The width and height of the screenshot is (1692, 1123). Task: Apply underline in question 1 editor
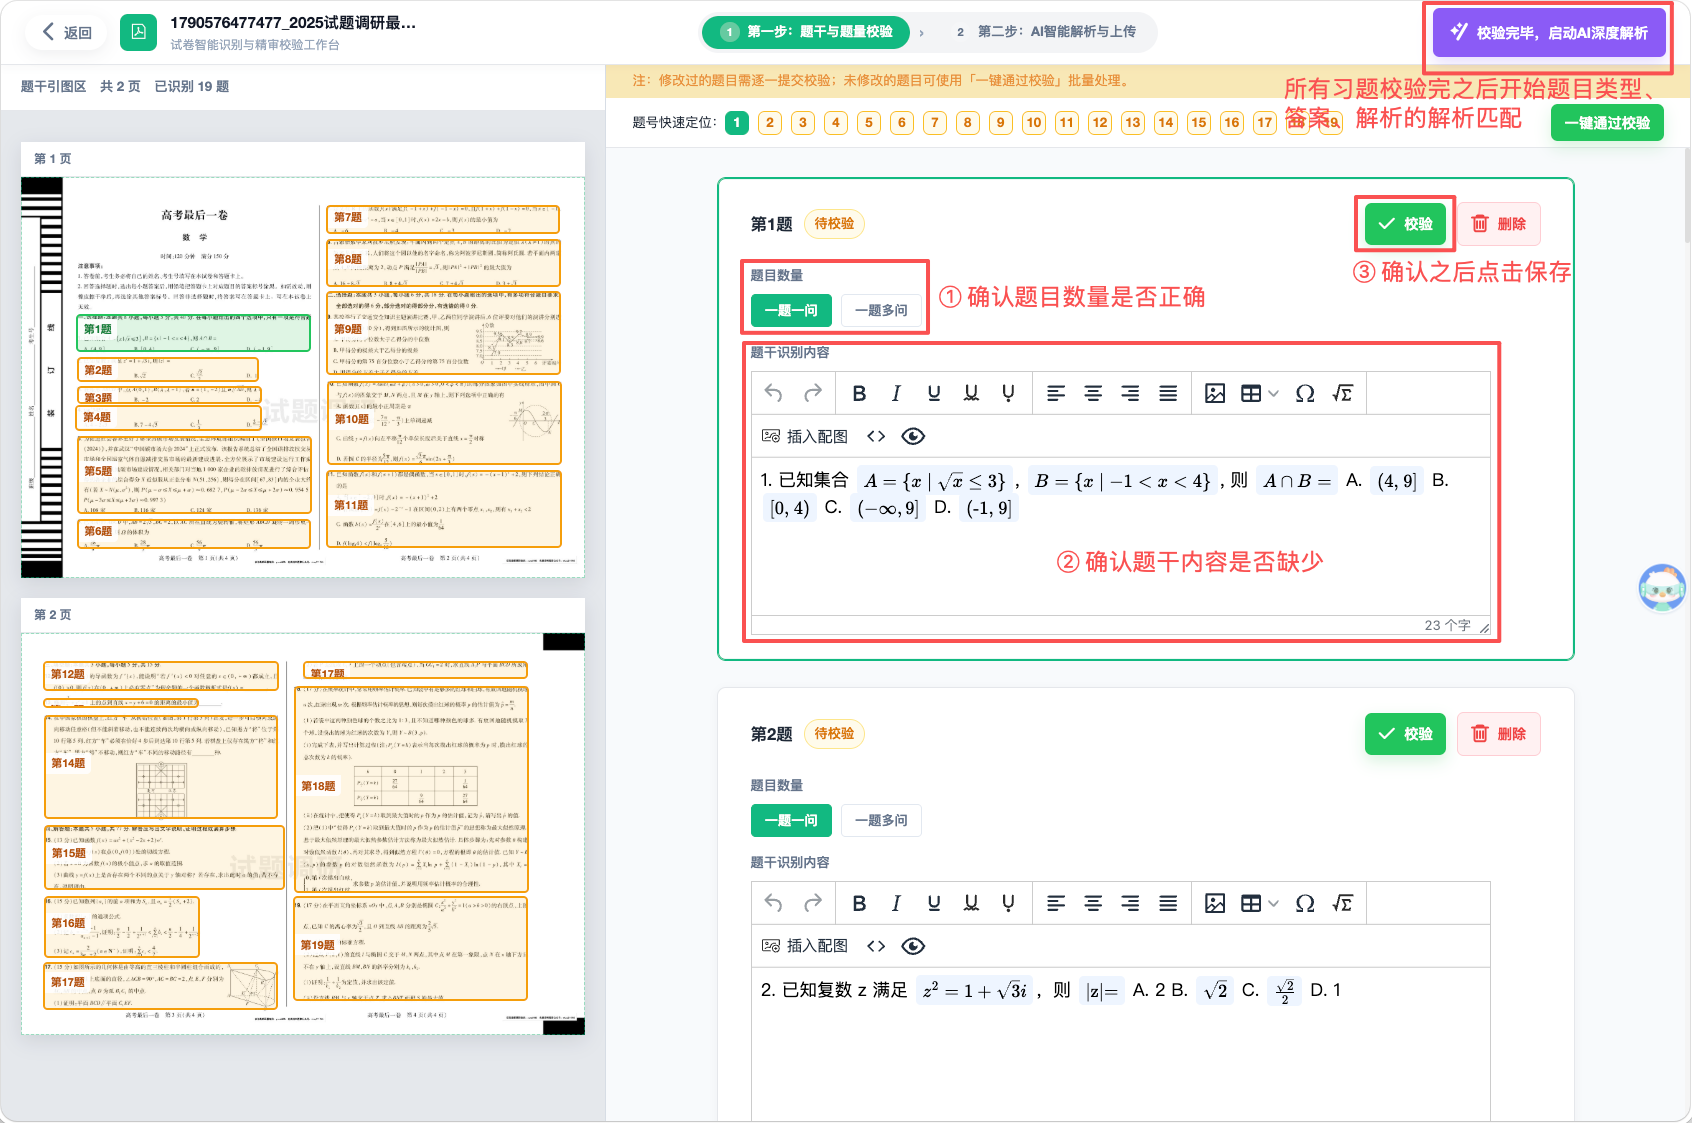click(934, 393)
